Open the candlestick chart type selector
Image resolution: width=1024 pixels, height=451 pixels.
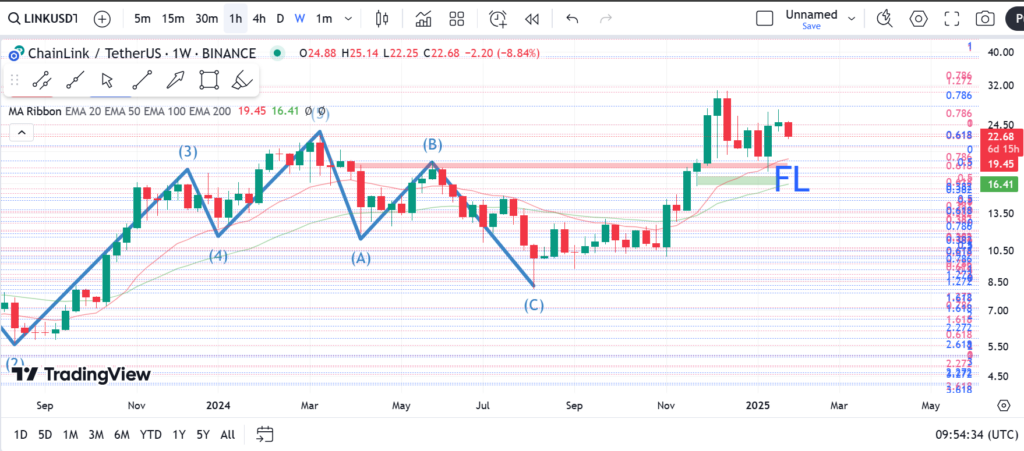point(381,18)
